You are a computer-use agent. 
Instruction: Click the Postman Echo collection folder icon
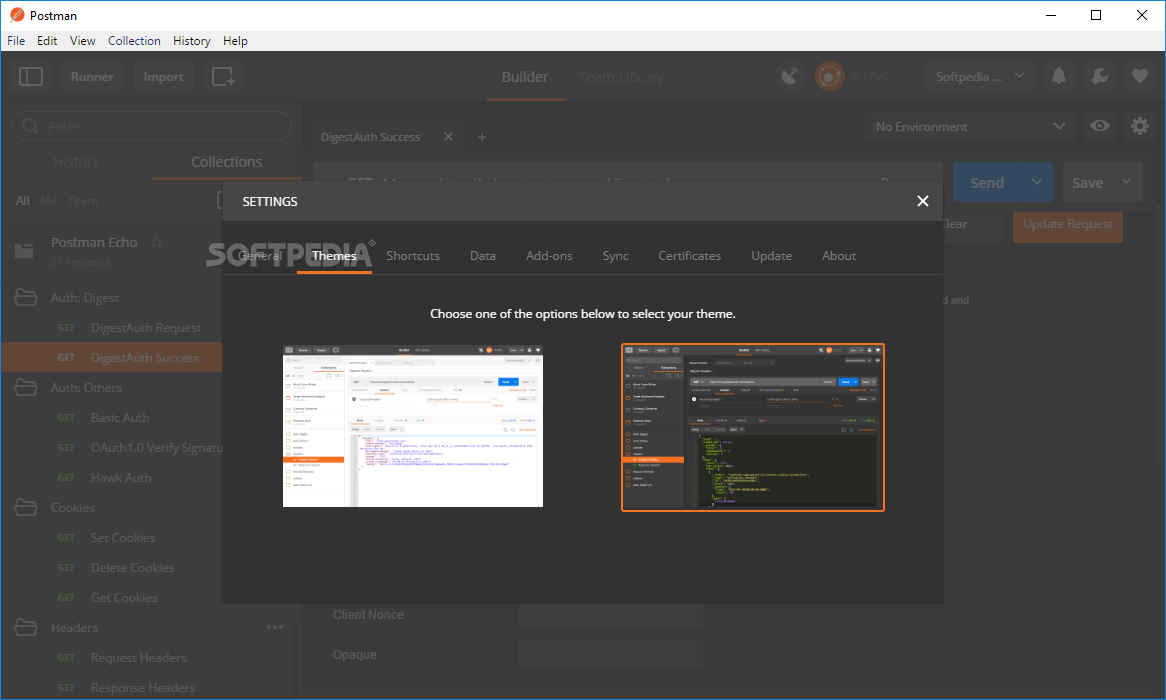(25, 251)
